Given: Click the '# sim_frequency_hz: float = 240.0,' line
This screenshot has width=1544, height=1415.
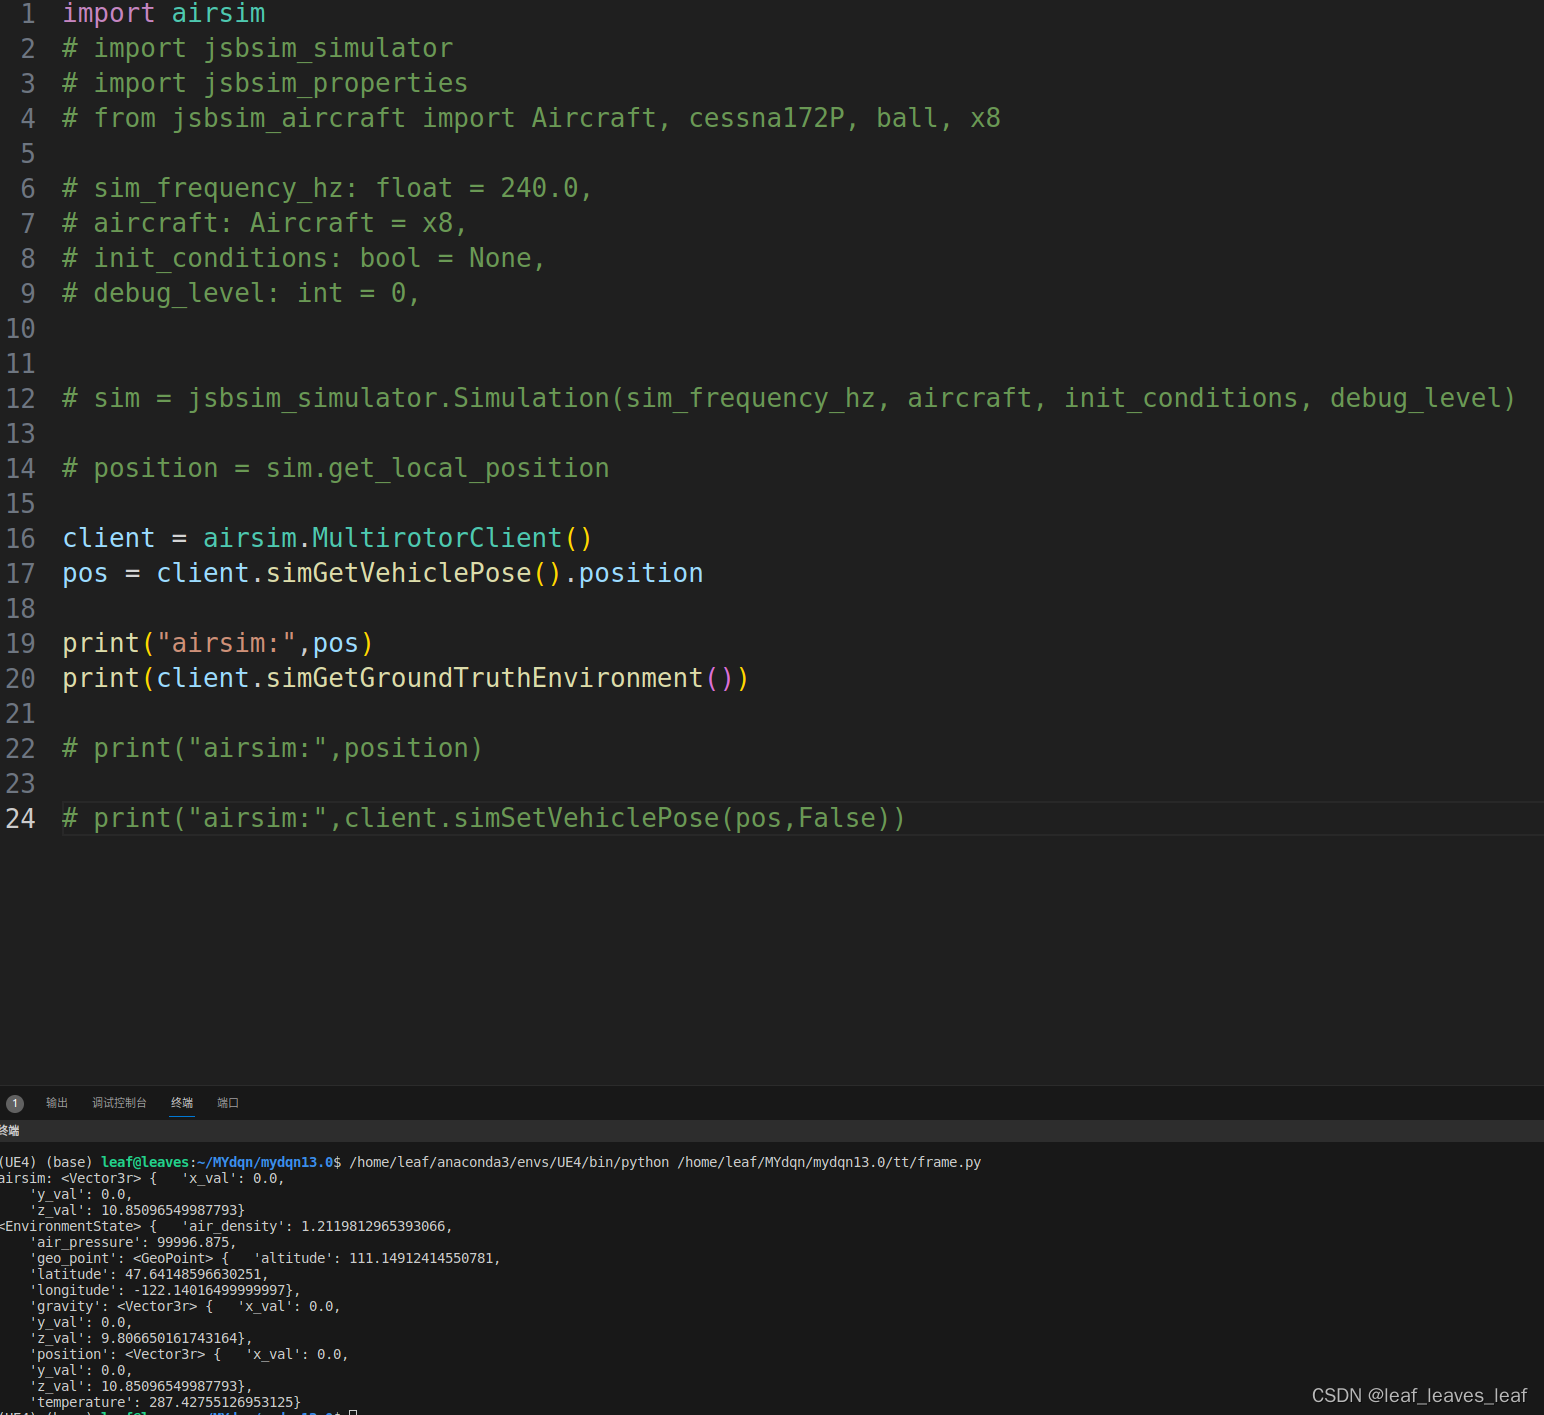Looking at the screenshot, I should tap(327, 188).
